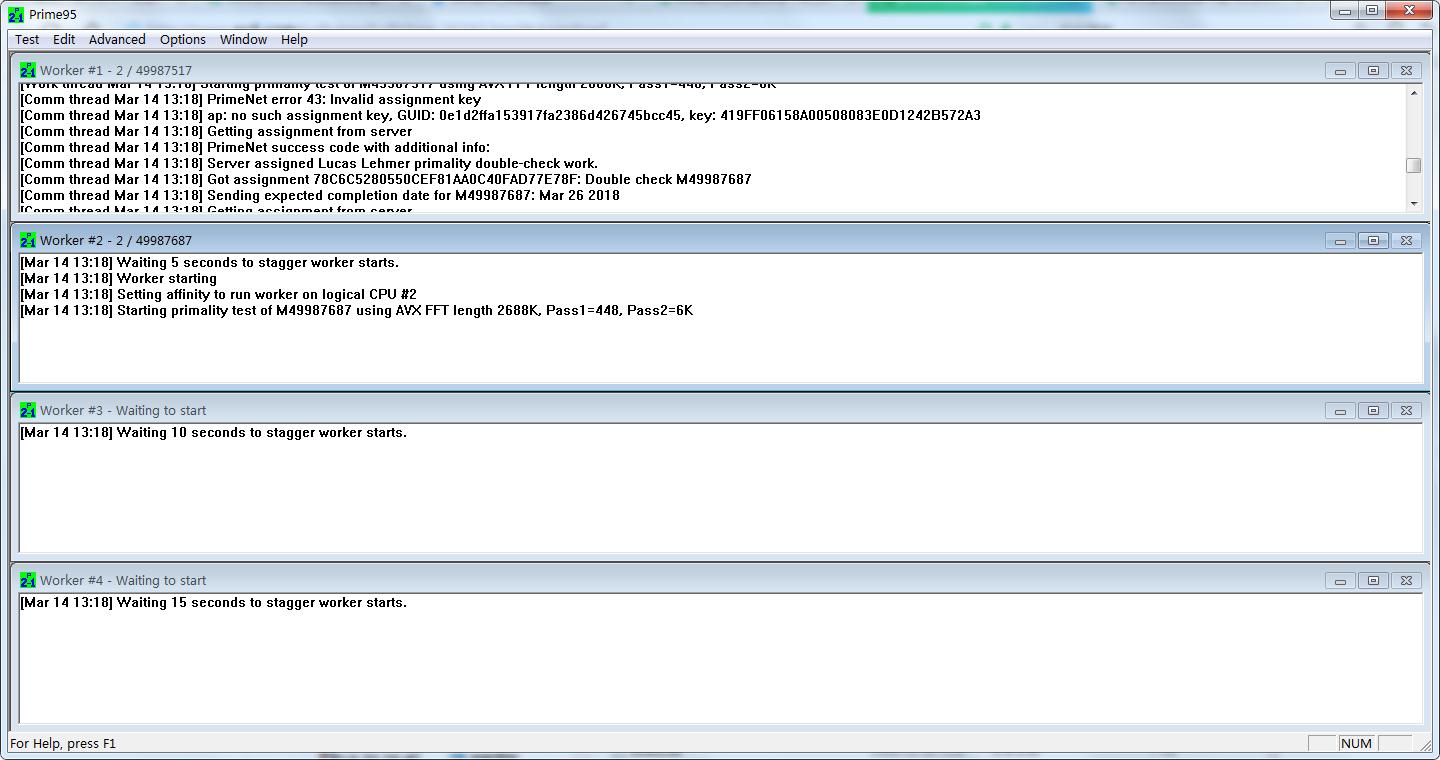1440x760 pixels.
Task: Close the Worker #4 child window
Action: point(1406,580)
